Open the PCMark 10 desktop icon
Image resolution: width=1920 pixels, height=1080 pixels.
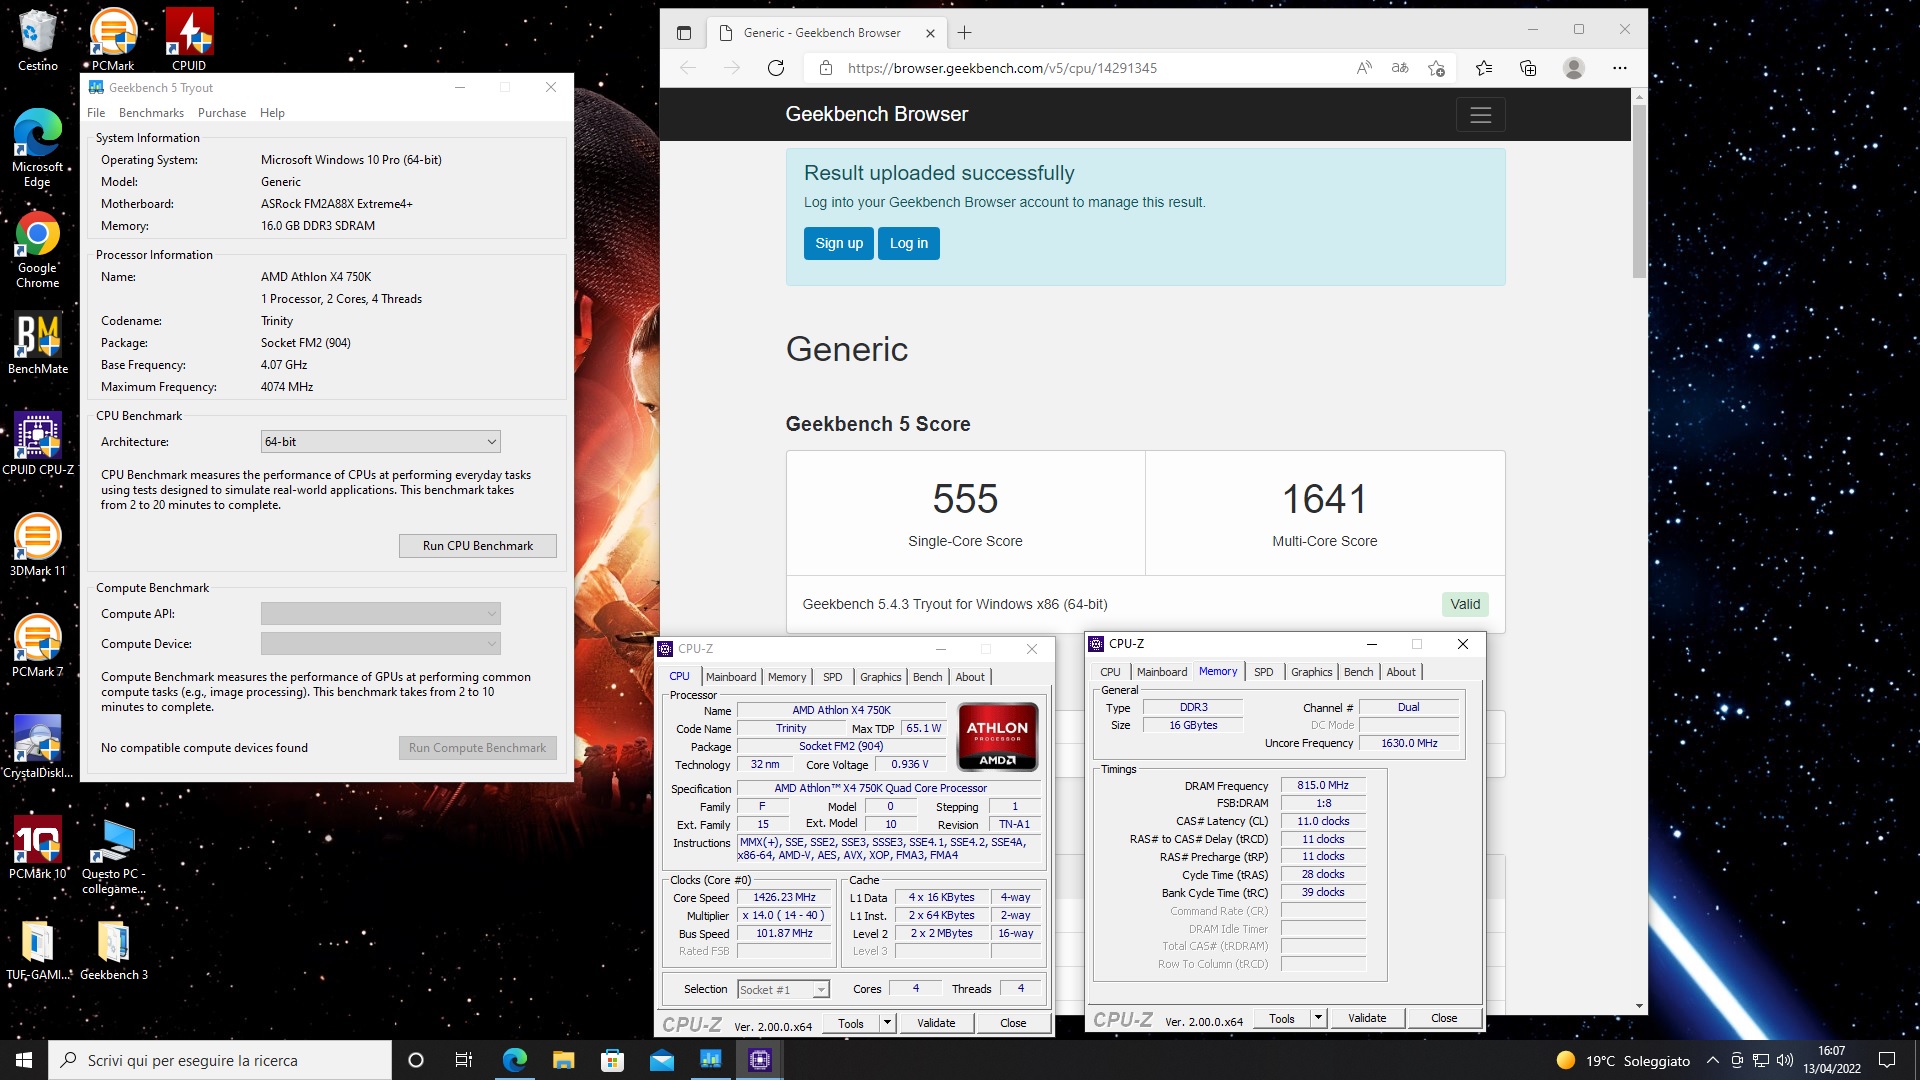38,848
